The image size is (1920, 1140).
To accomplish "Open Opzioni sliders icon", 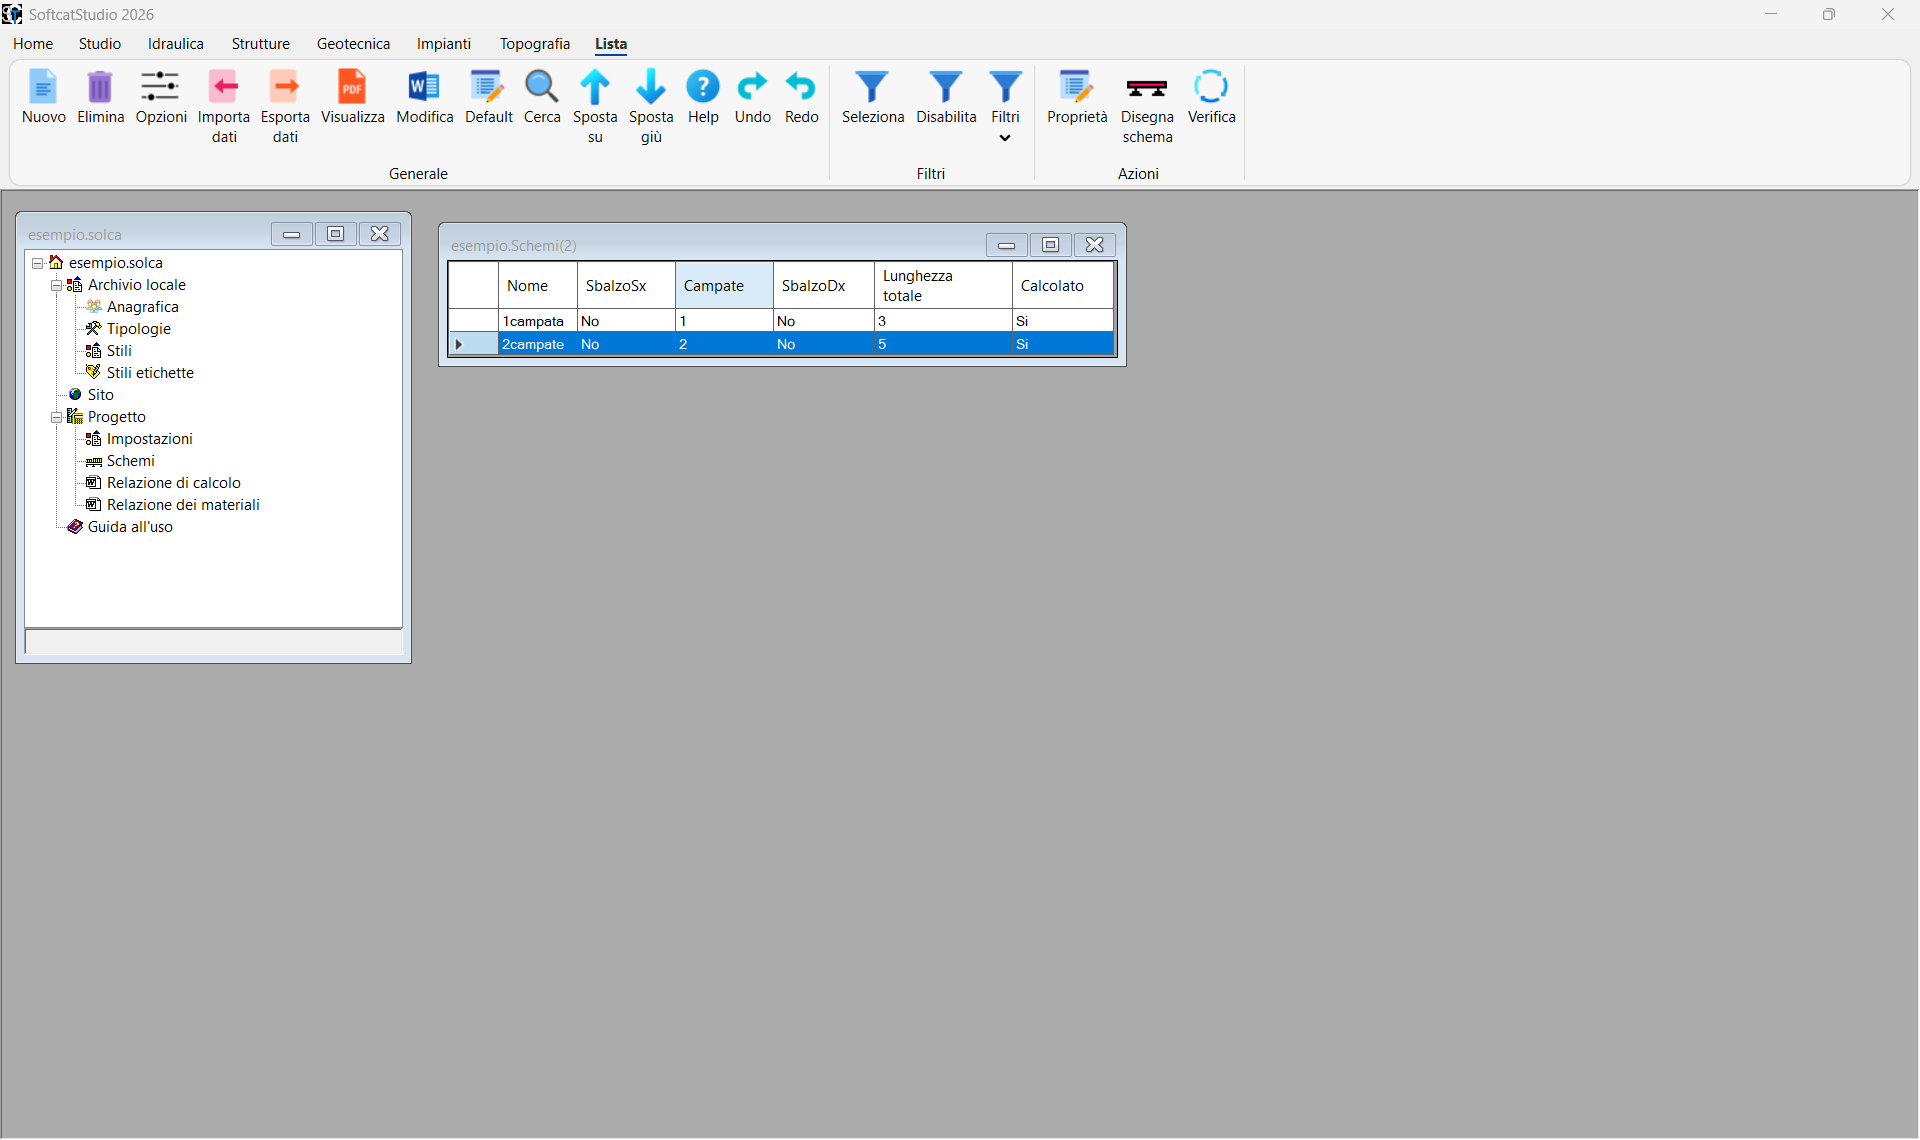I will click(161, 87).
